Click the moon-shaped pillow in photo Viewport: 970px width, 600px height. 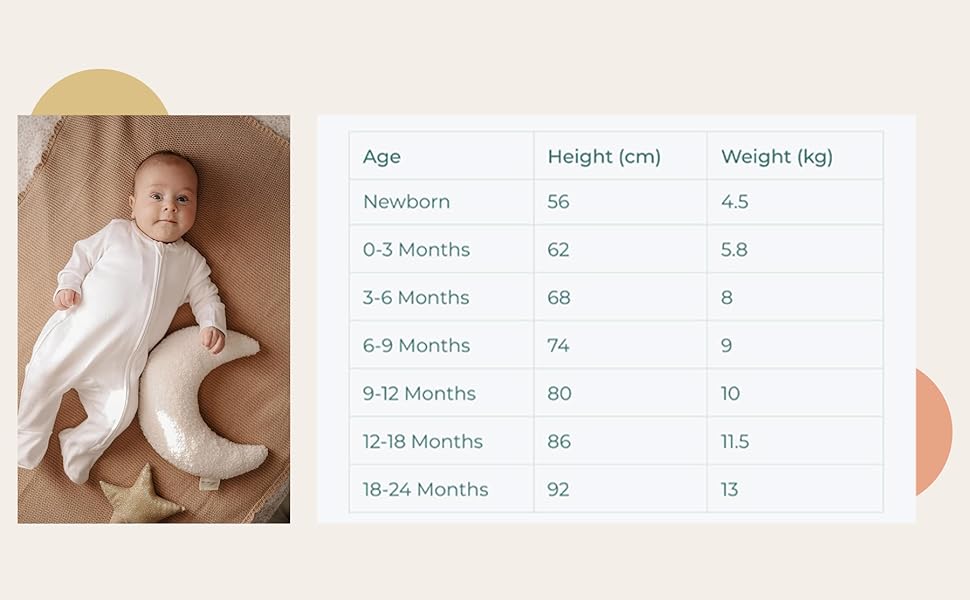[x=201, y=402]
